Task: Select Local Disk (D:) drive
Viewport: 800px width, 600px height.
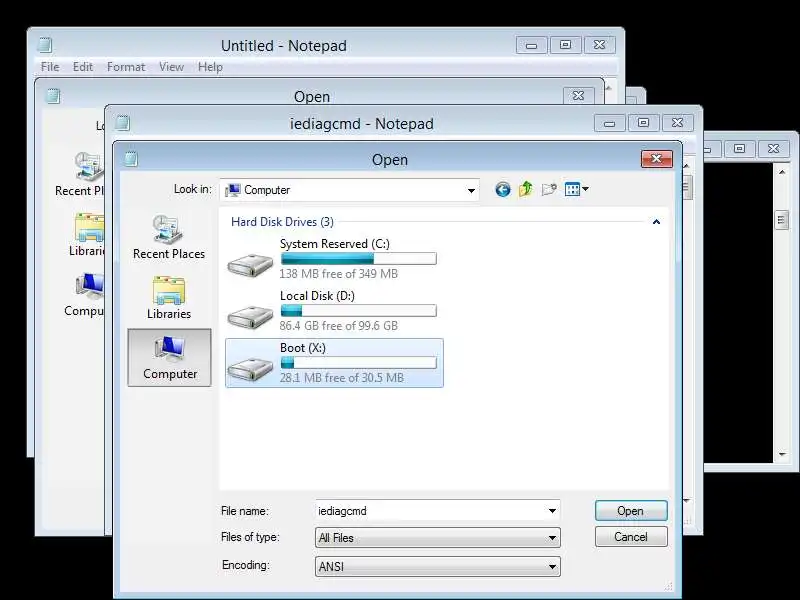Action: pos(334,311)
